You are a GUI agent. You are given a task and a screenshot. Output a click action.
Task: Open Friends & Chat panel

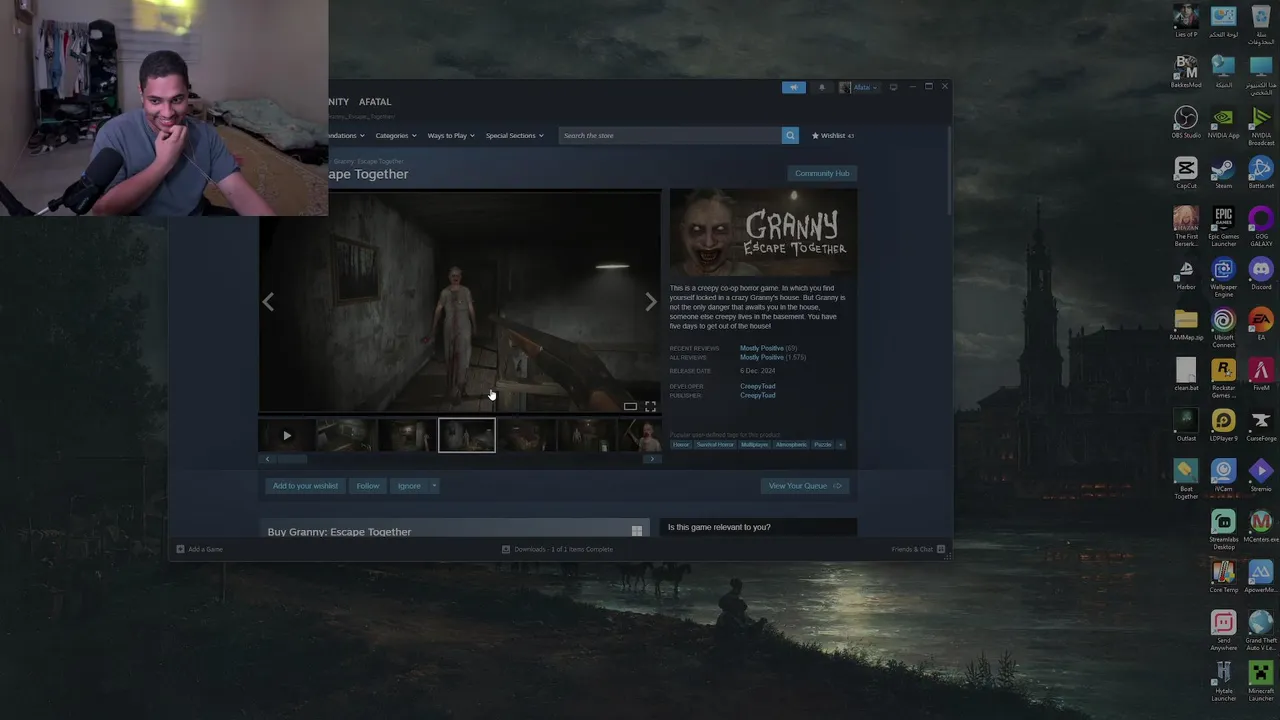pyautogui.click(x=918, y=549)
